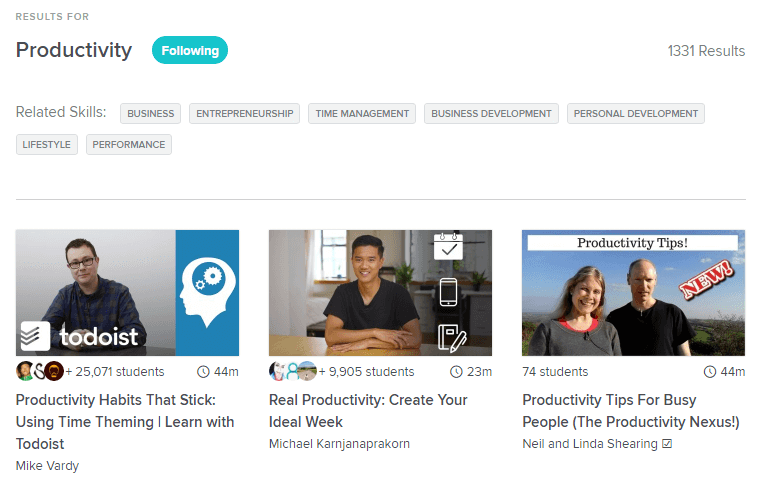Click clock icon on Productivity Tips card

(x=710, y=372)
